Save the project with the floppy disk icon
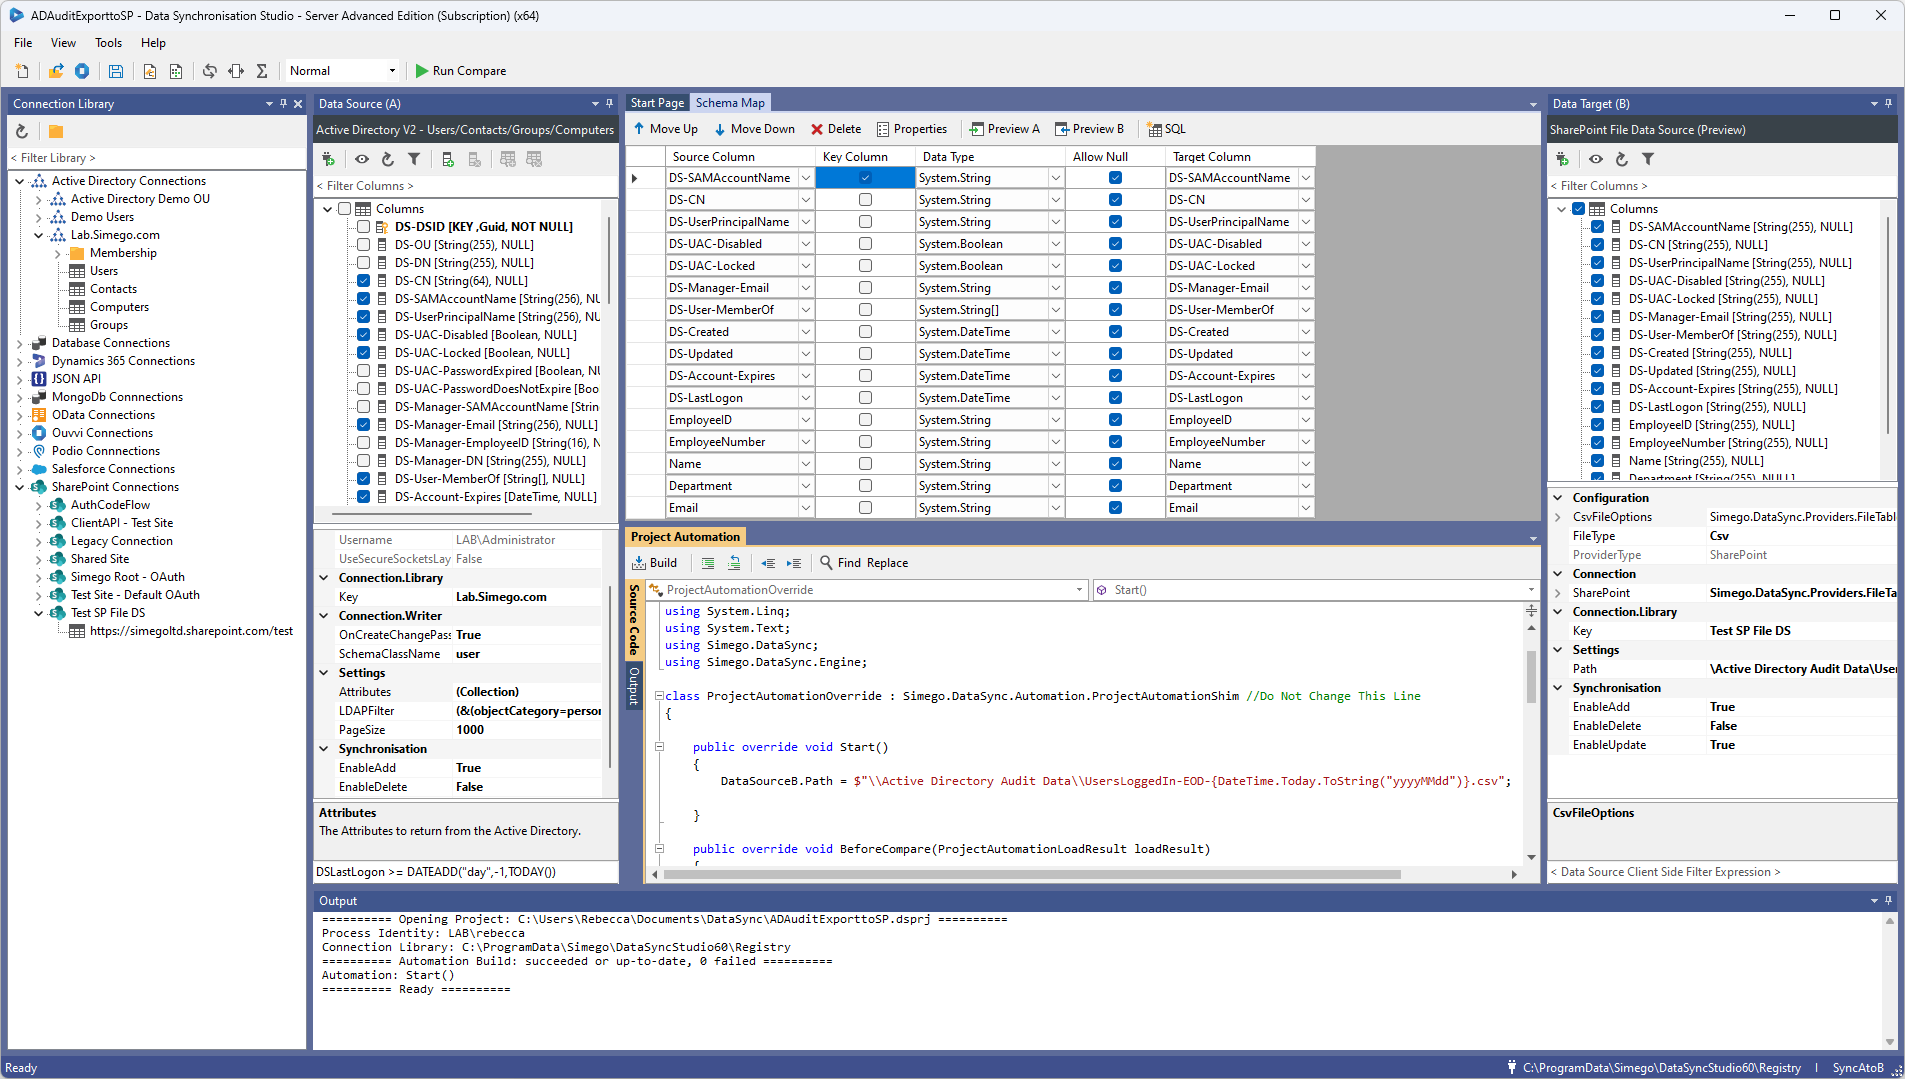1905x1079 pixels. coord(116,71)
